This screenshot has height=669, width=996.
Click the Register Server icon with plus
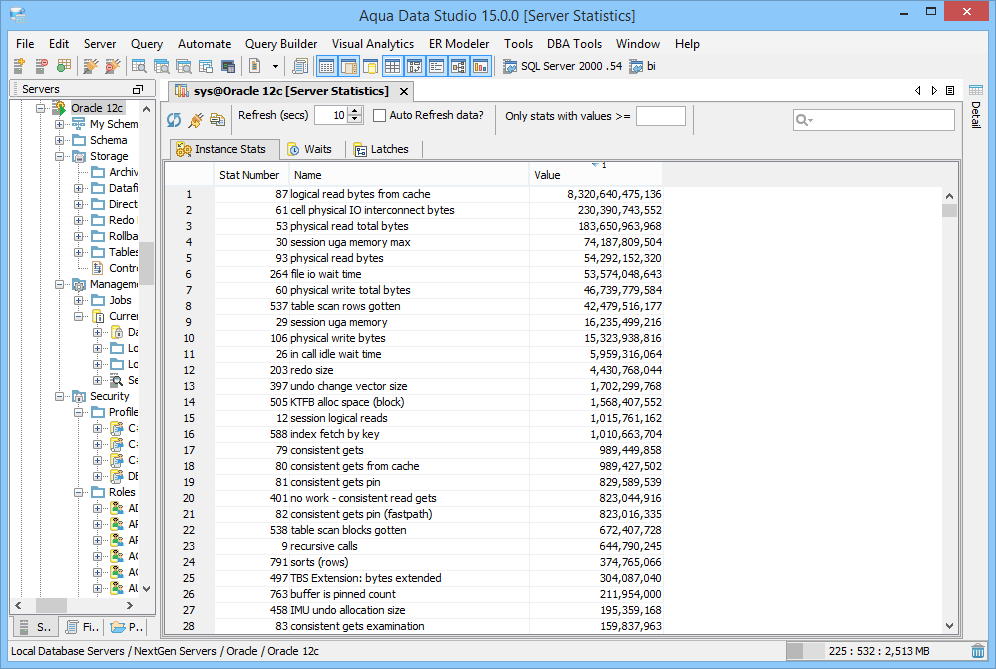19,66
